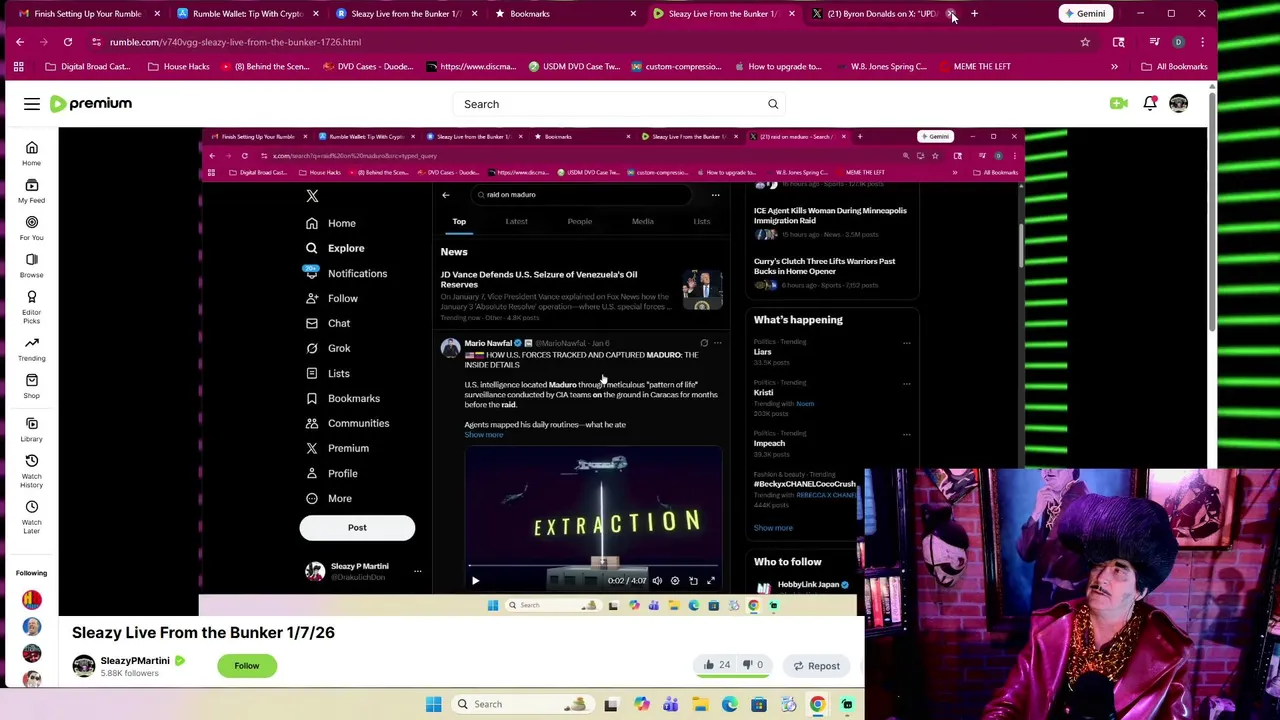Open Library in Rumble sidebar
Viewport: 1280px width, 720px height.
click(x=31, y=429)
